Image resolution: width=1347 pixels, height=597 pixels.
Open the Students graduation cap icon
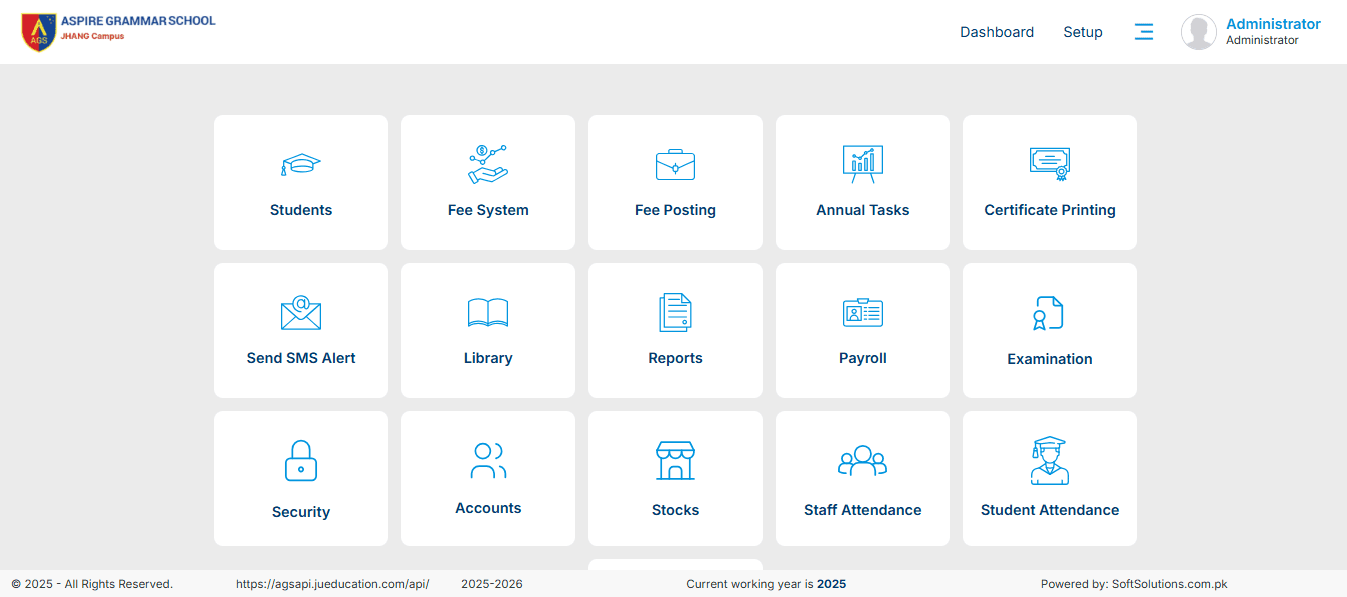(x=300, y=165)
